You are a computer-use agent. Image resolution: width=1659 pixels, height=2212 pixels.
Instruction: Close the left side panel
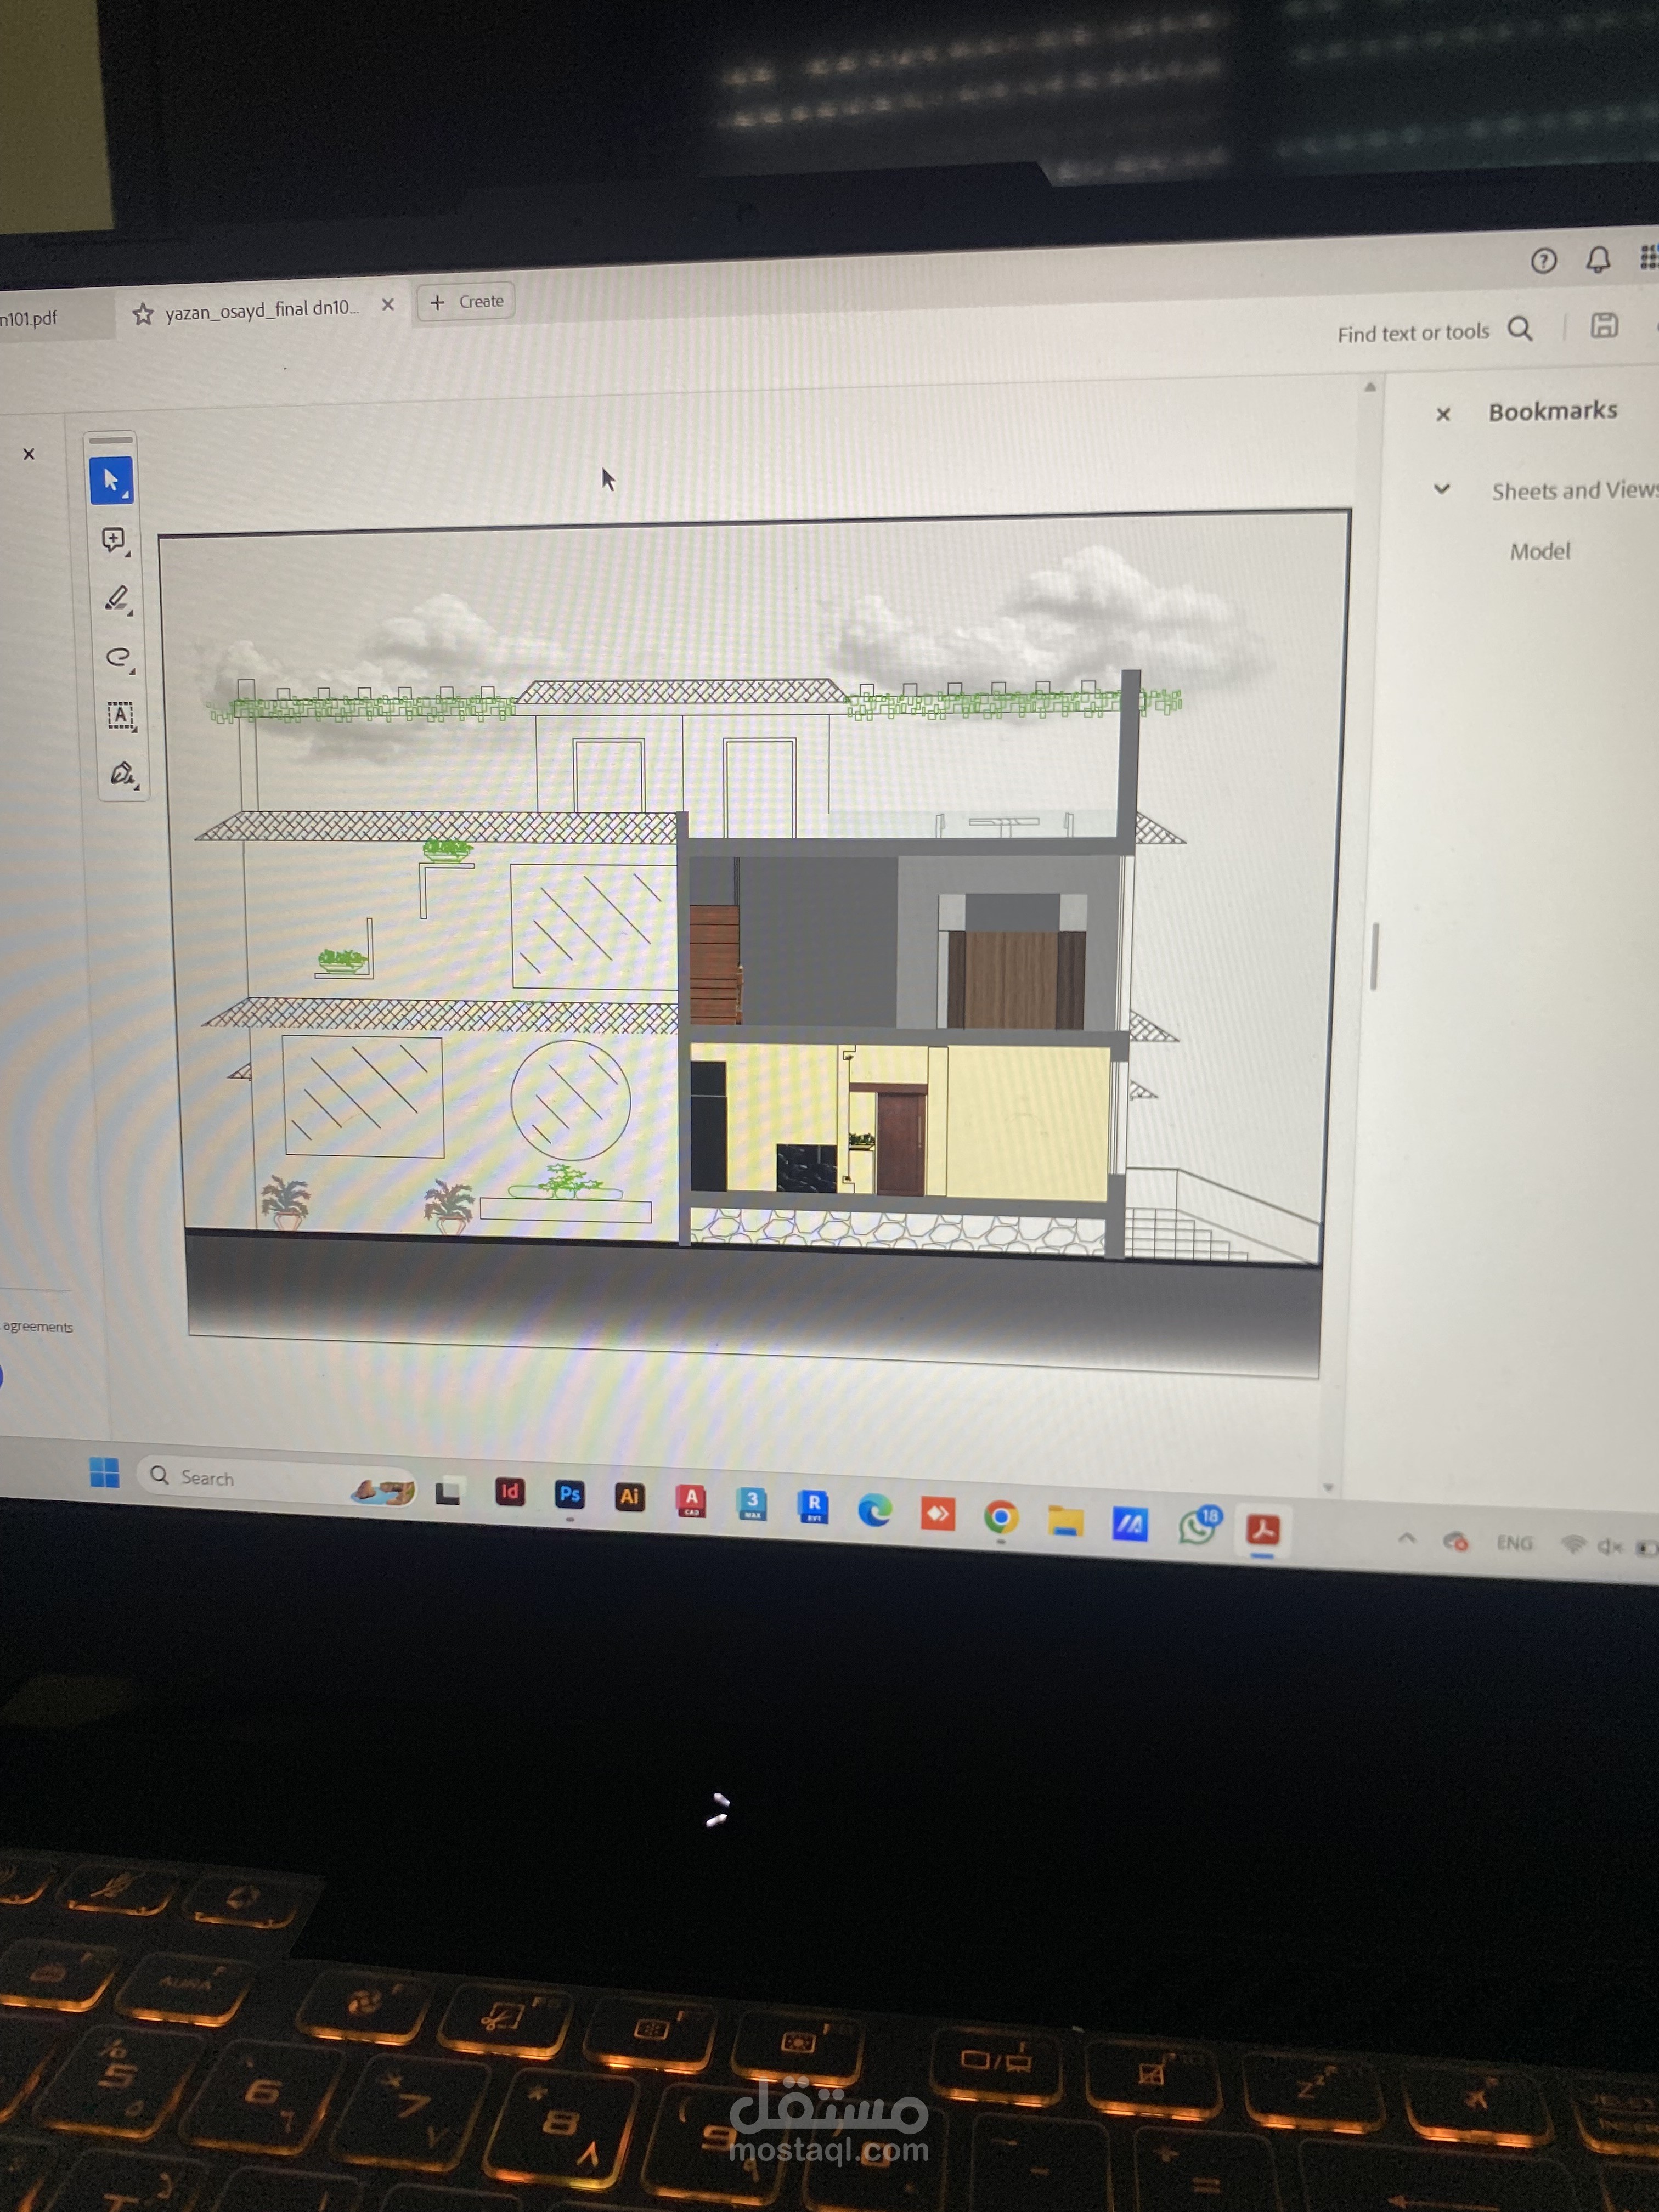click(x=29, y=454)
